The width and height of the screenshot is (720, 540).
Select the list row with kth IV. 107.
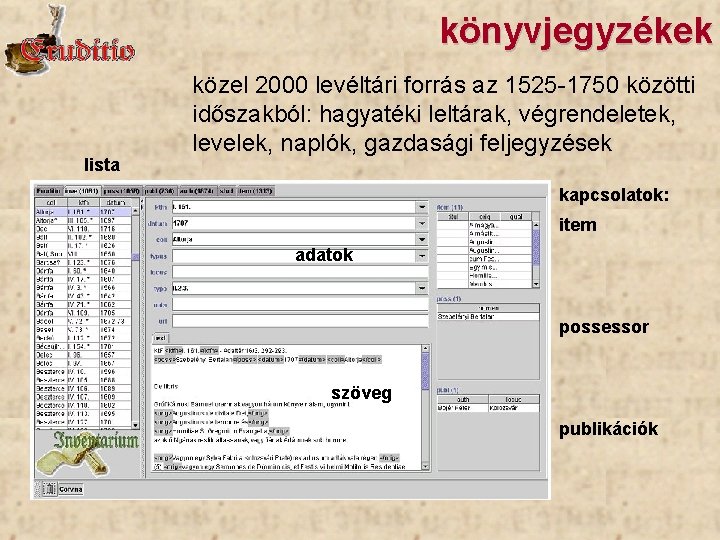coord(83,397)
